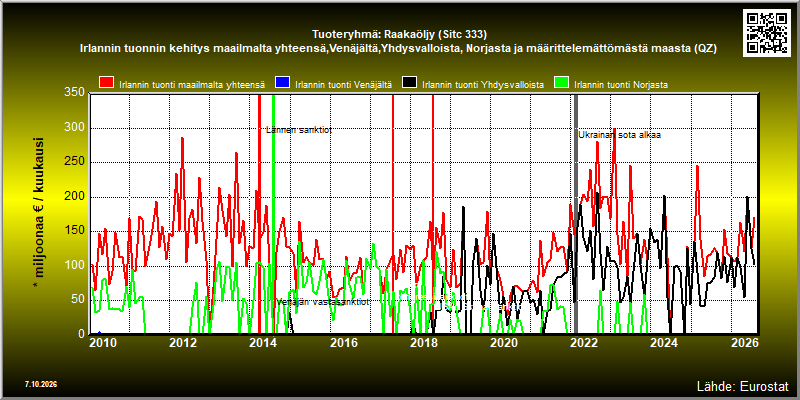Click x-axis year label 2026
Viewport: 800px width, 400px height.
pos(744,342)
